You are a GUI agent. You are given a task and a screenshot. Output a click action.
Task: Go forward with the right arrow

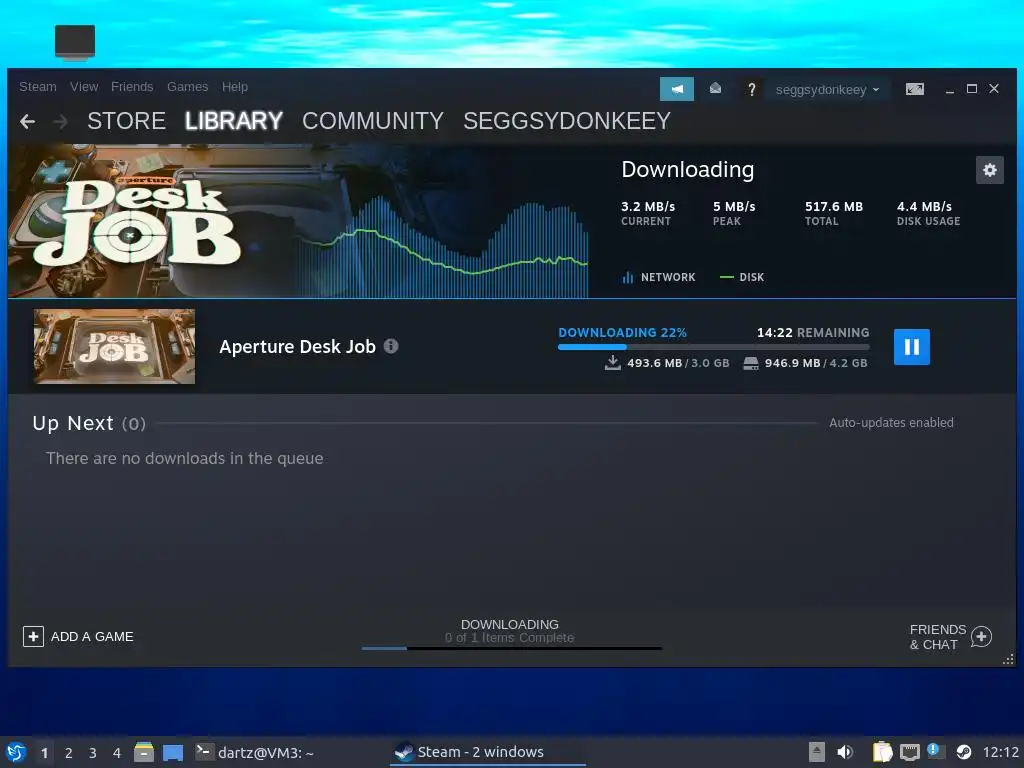60,121
